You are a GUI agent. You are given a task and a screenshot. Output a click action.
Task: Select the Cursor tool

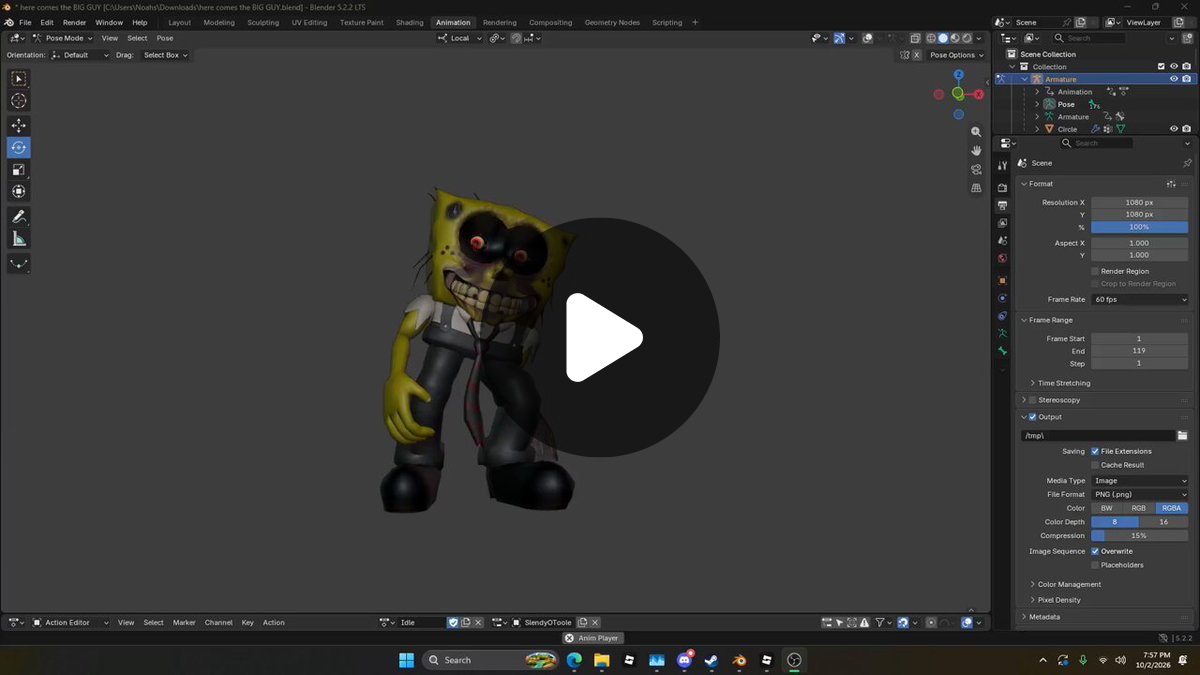[x=19, y=100]
